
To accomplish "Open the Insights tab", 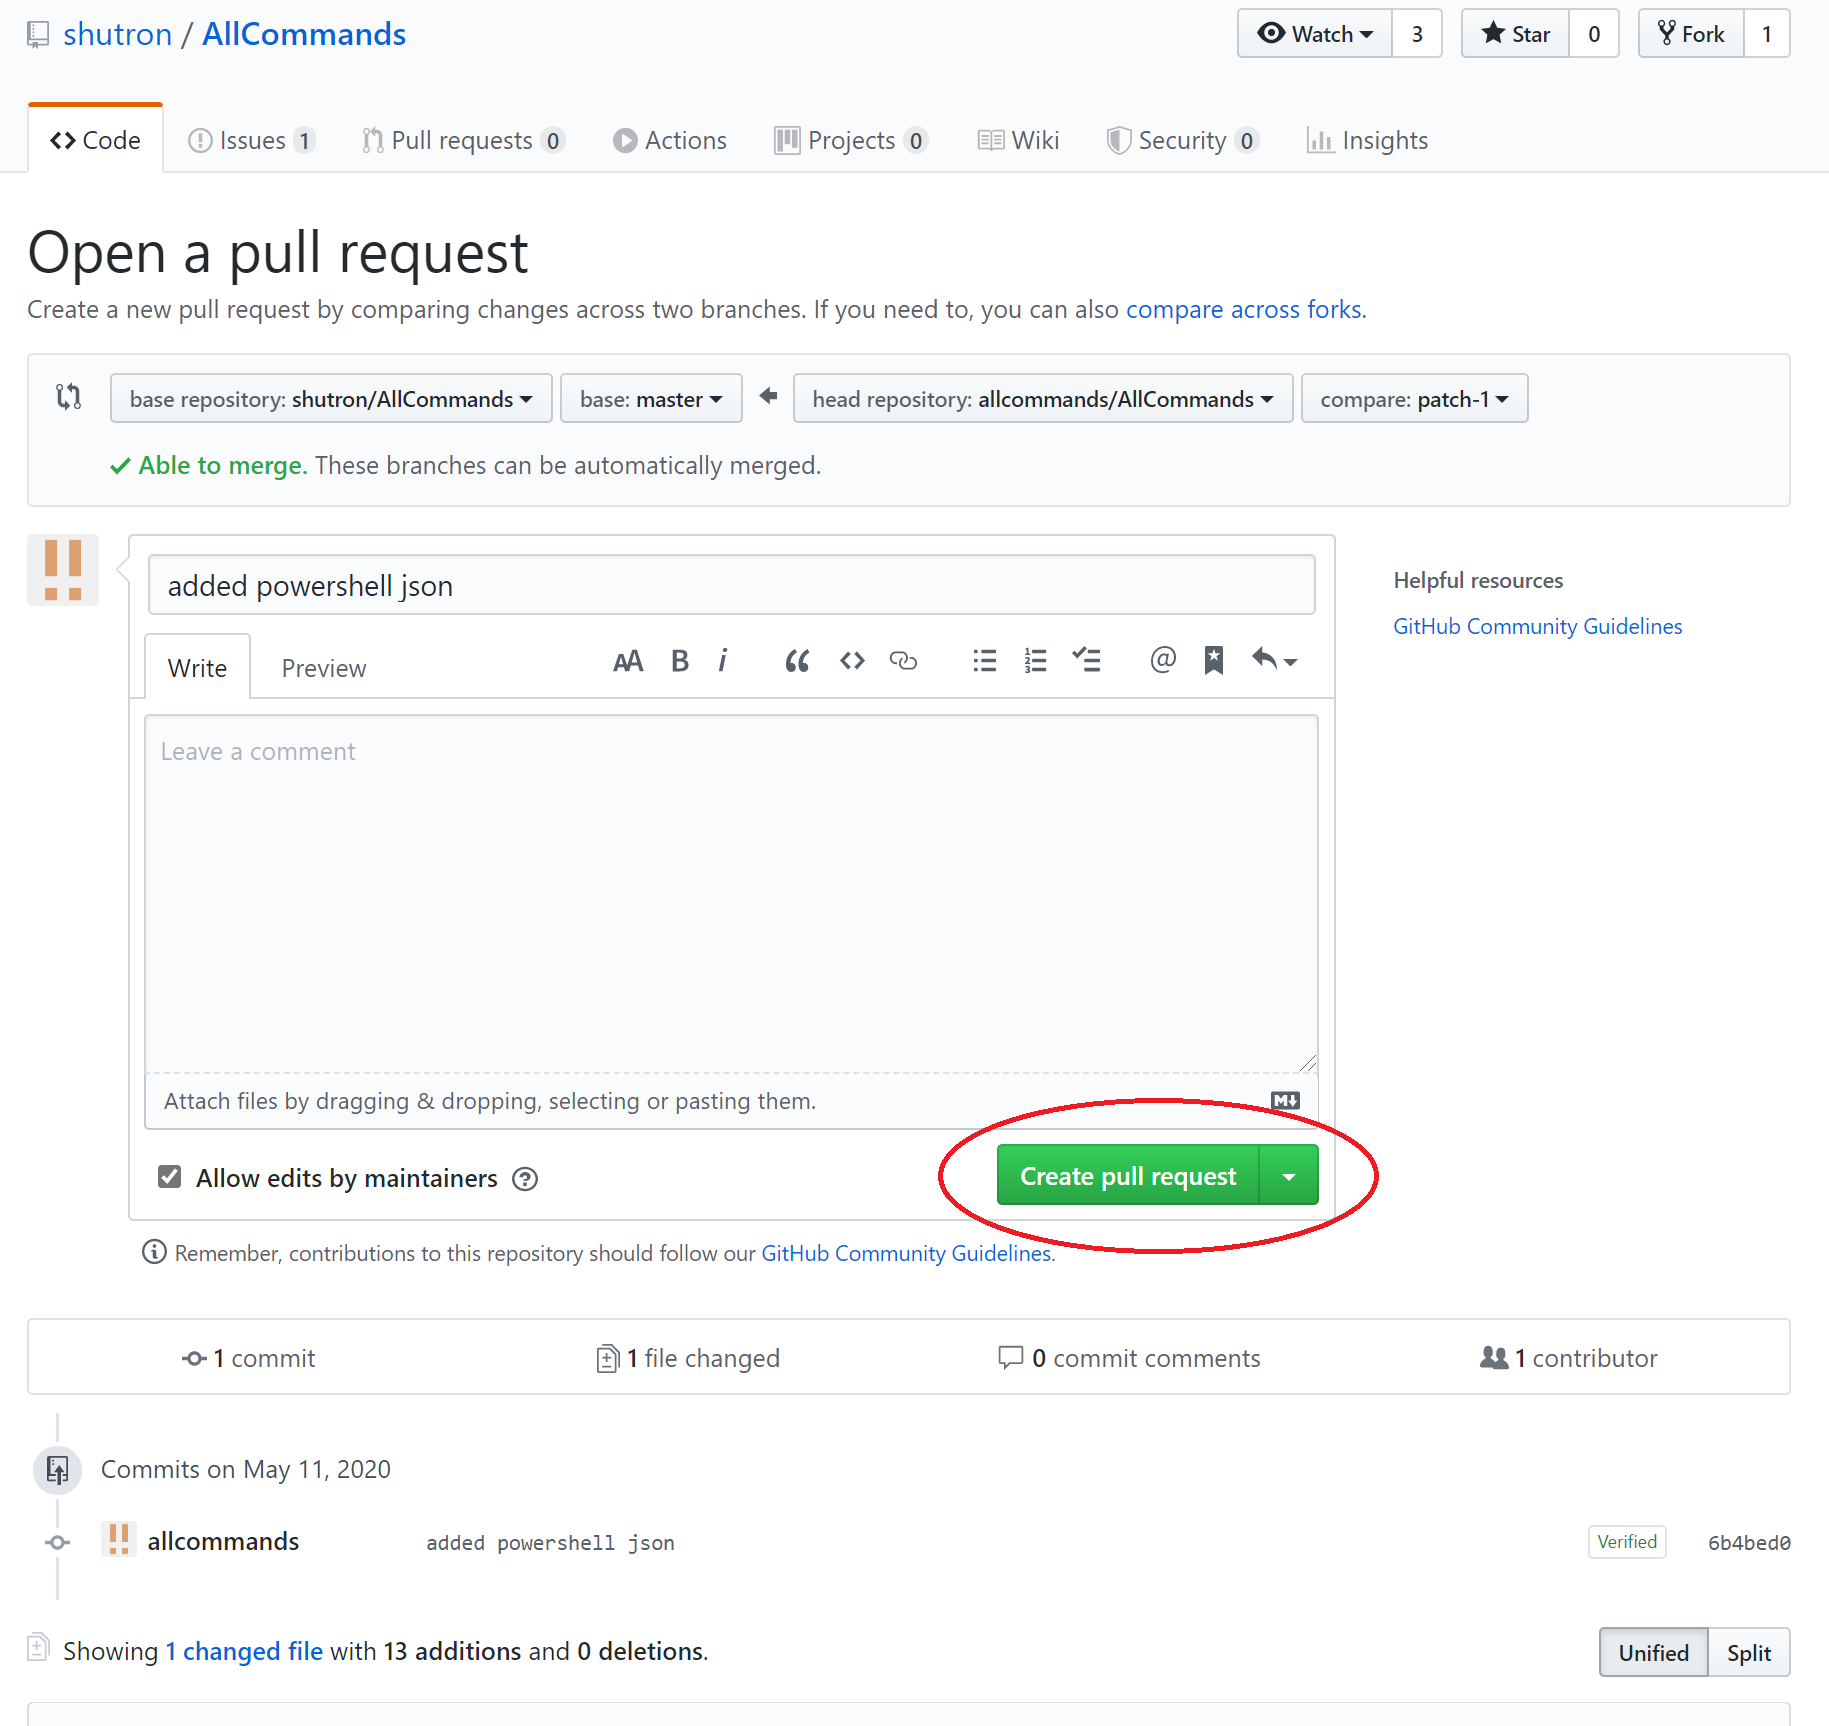I will click(x=1367, y=140).
